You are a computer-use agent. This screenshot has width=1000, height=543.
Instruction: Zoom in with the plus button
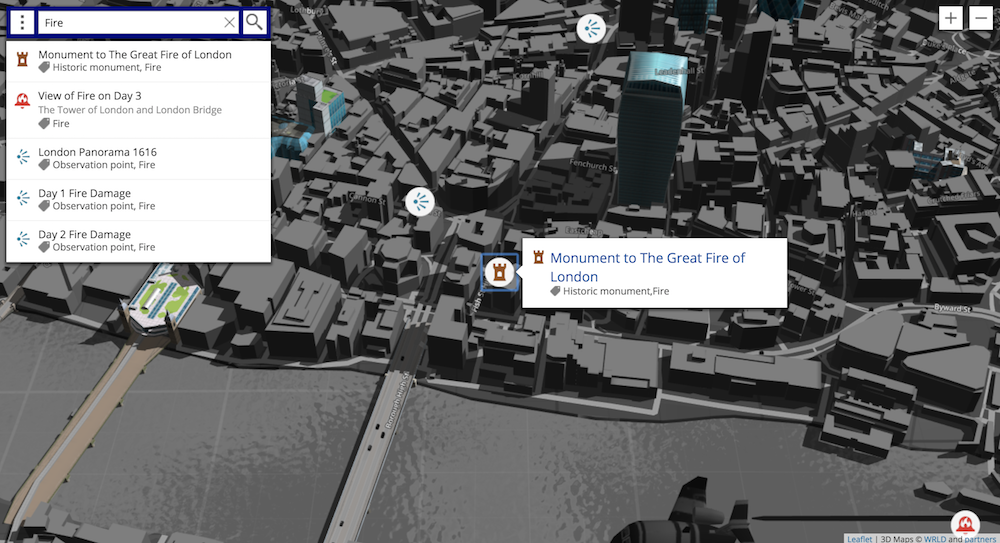(x=950, y=18)
